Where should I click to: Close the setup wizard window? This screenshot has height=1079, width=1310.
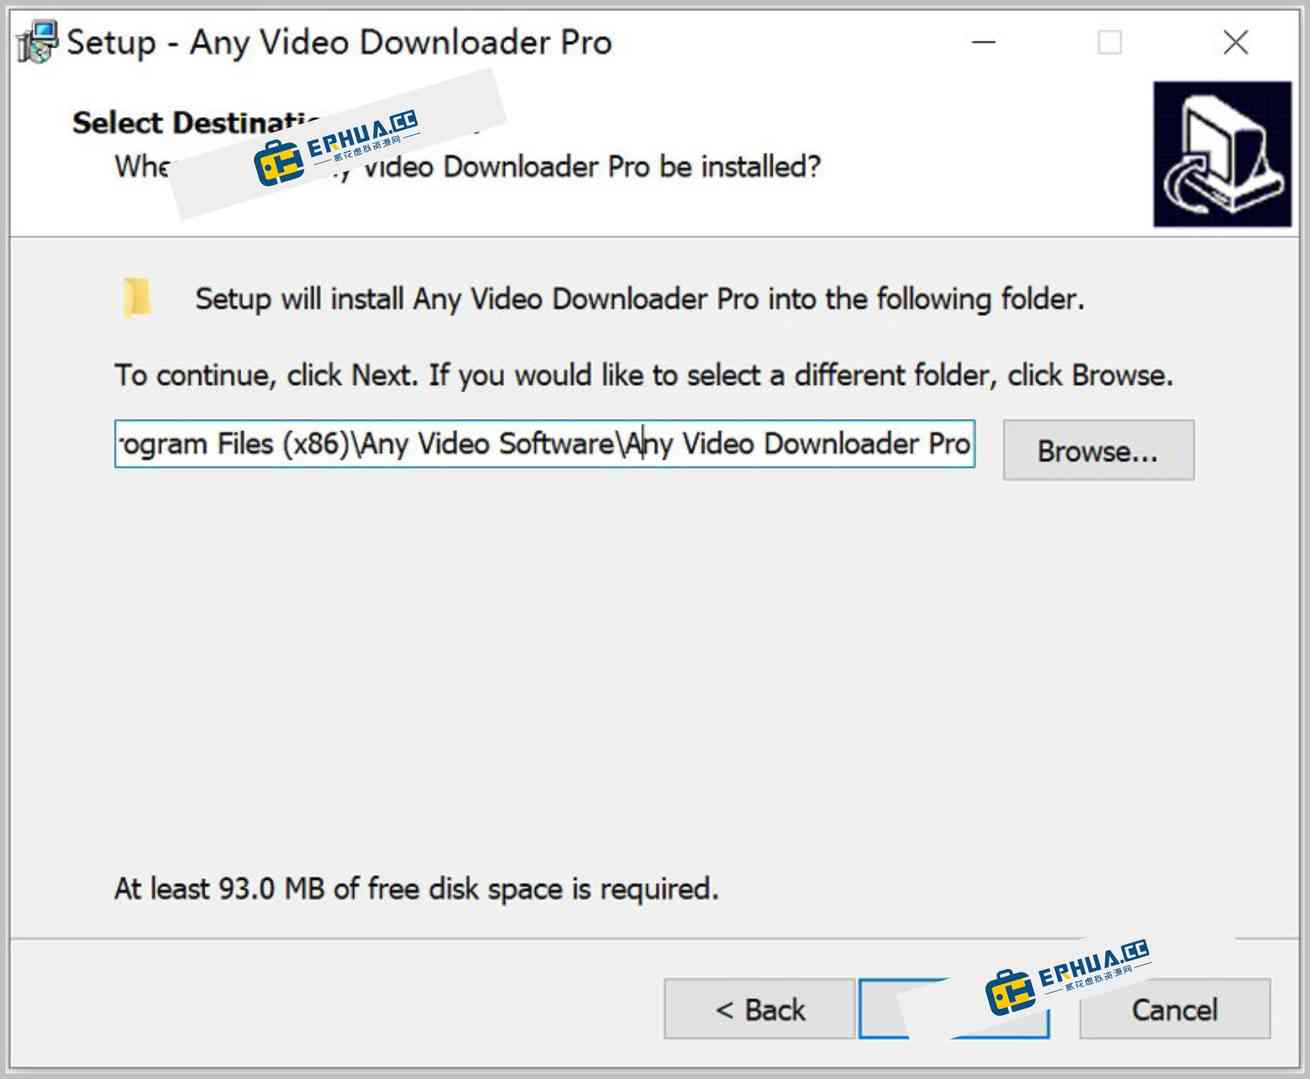pyautogui.click(x=1236, y=42)
